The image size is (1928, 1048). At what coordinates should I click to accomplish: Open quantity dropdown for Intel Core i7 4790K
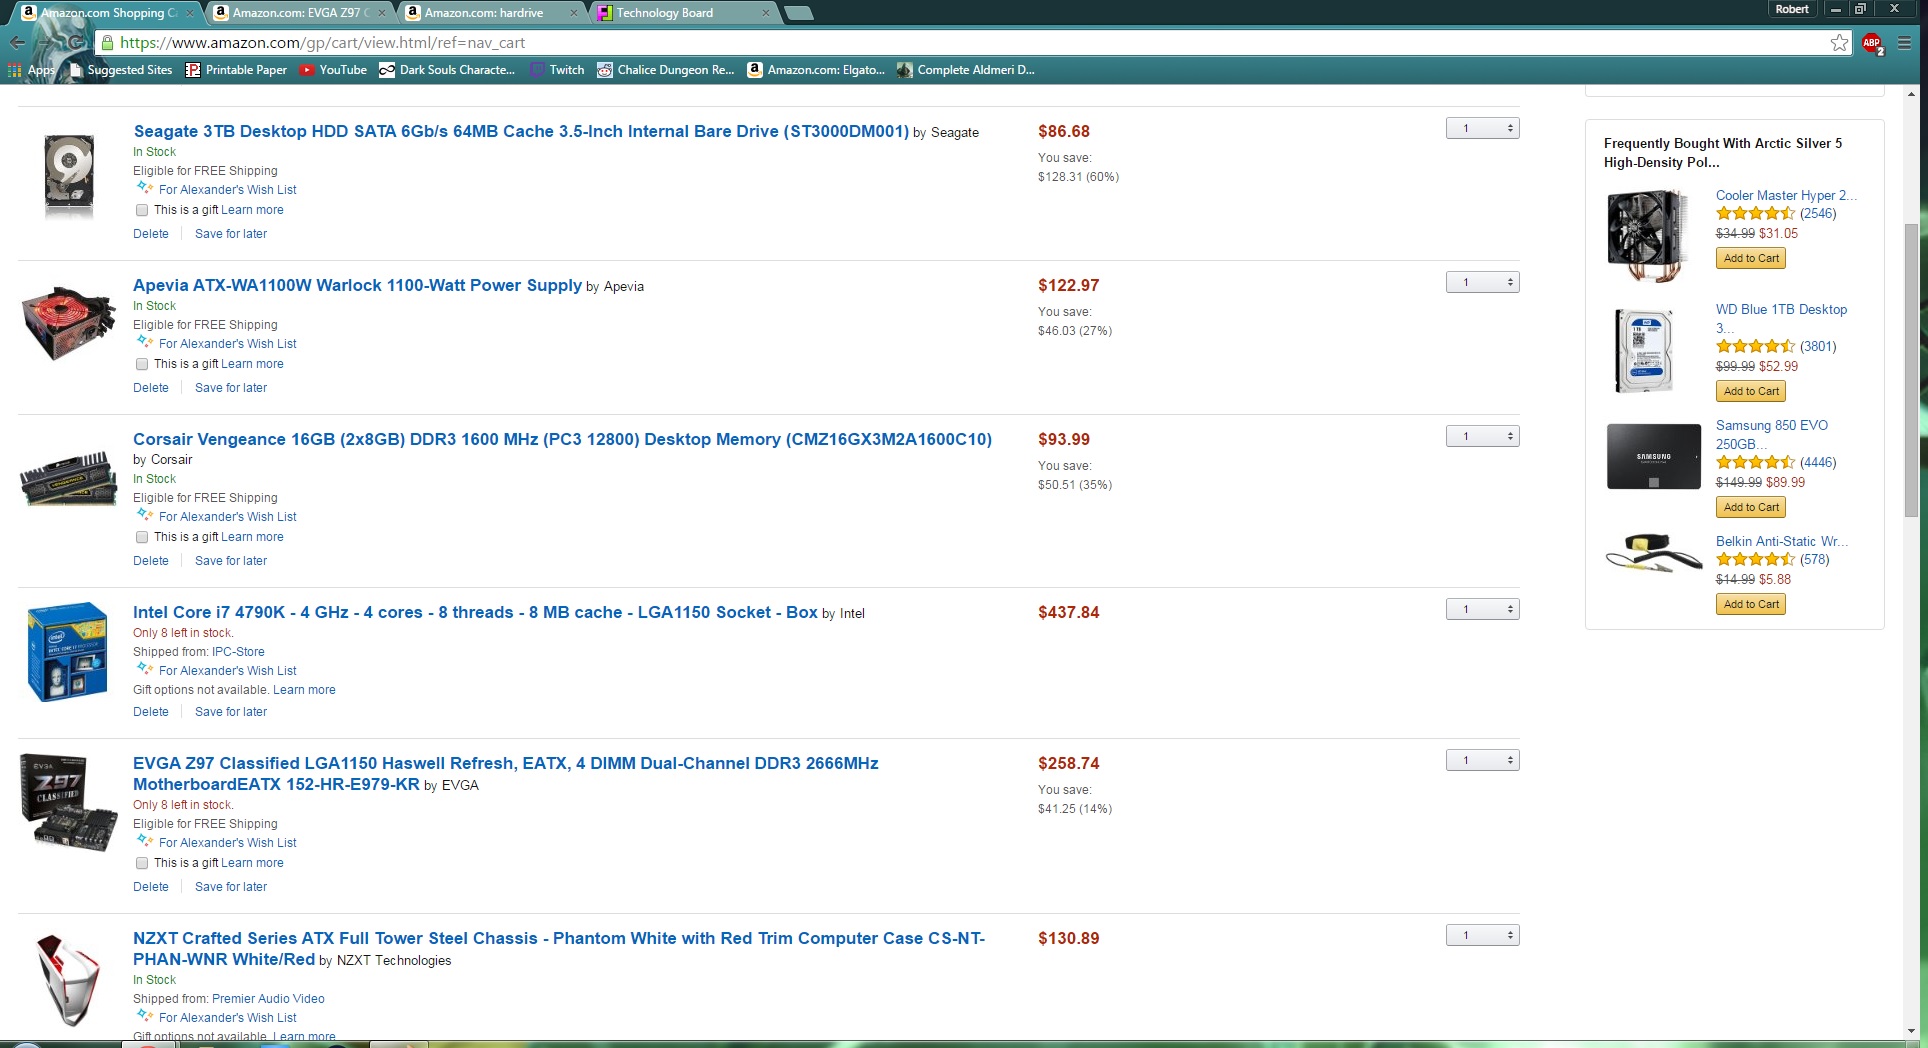point(1482,610)
